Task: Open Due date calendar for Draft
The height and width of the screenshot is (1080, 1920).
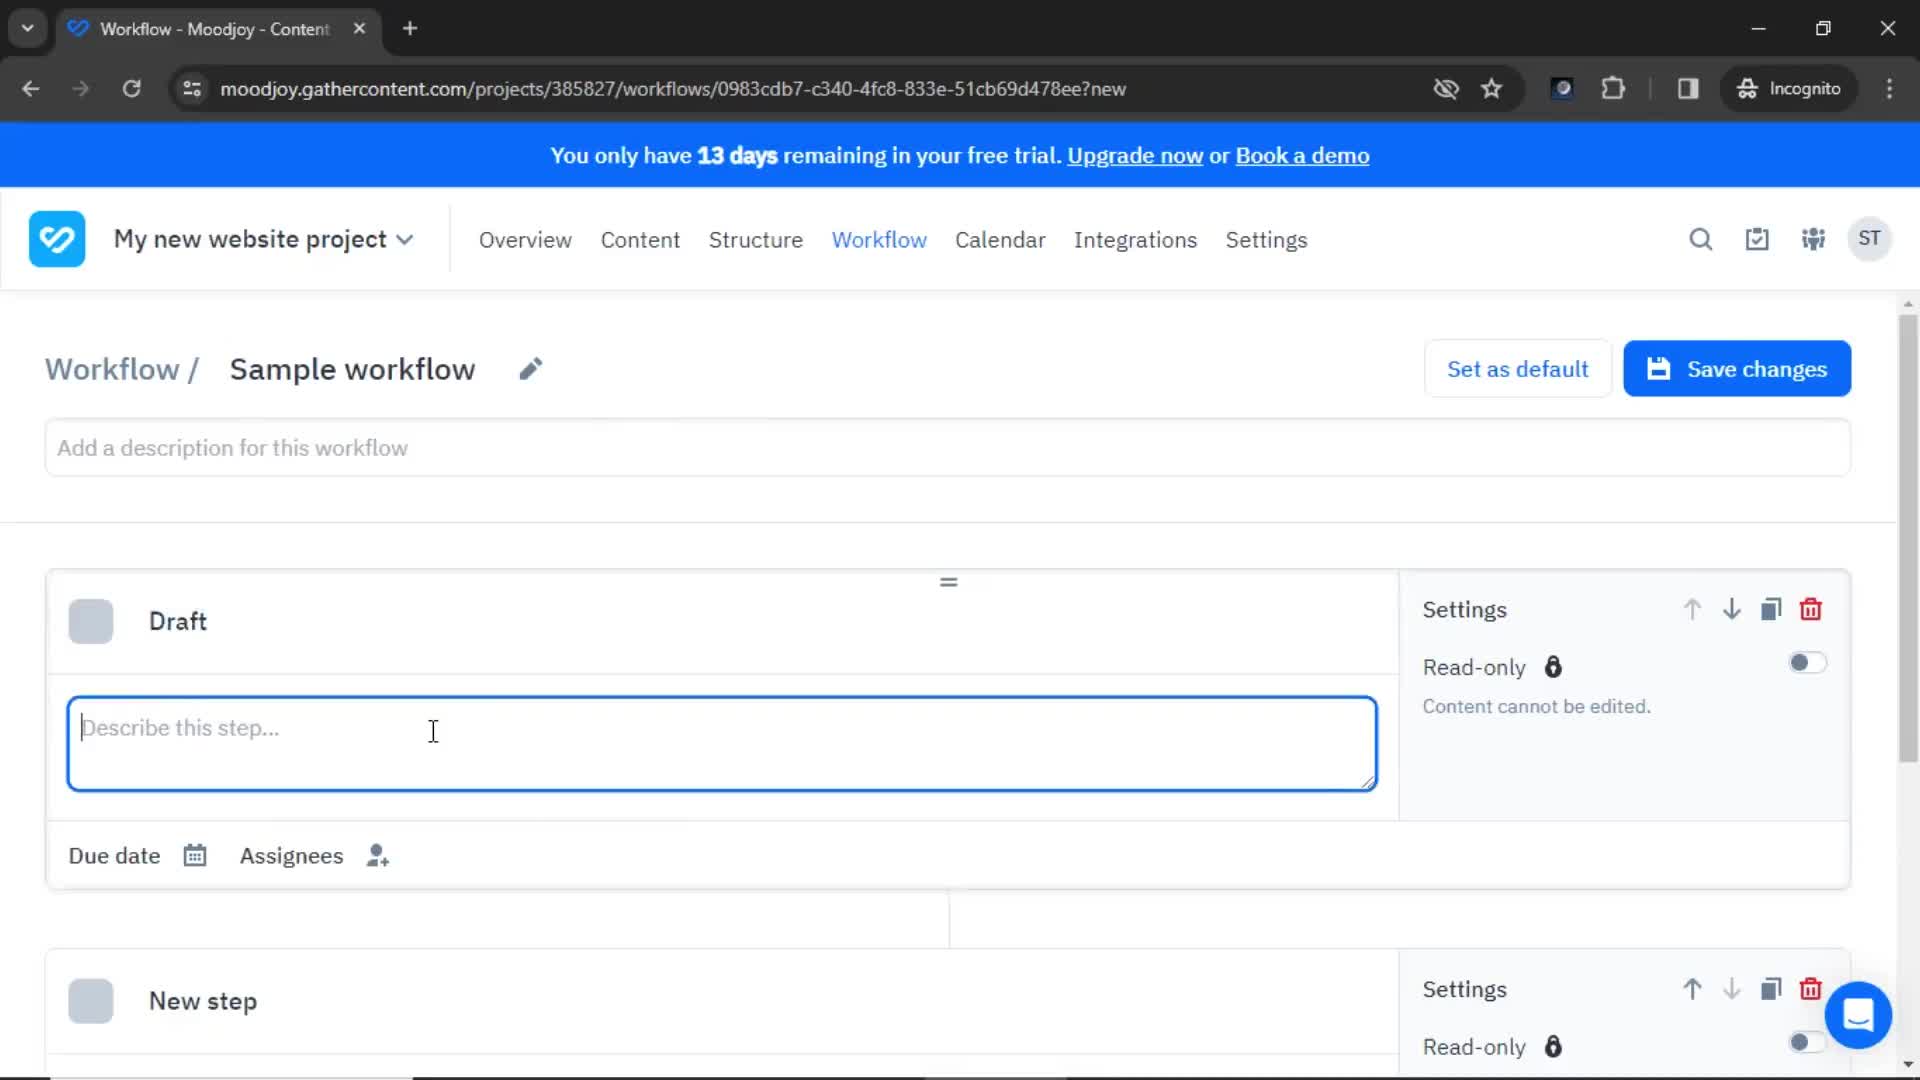Action: pos(195,856)
